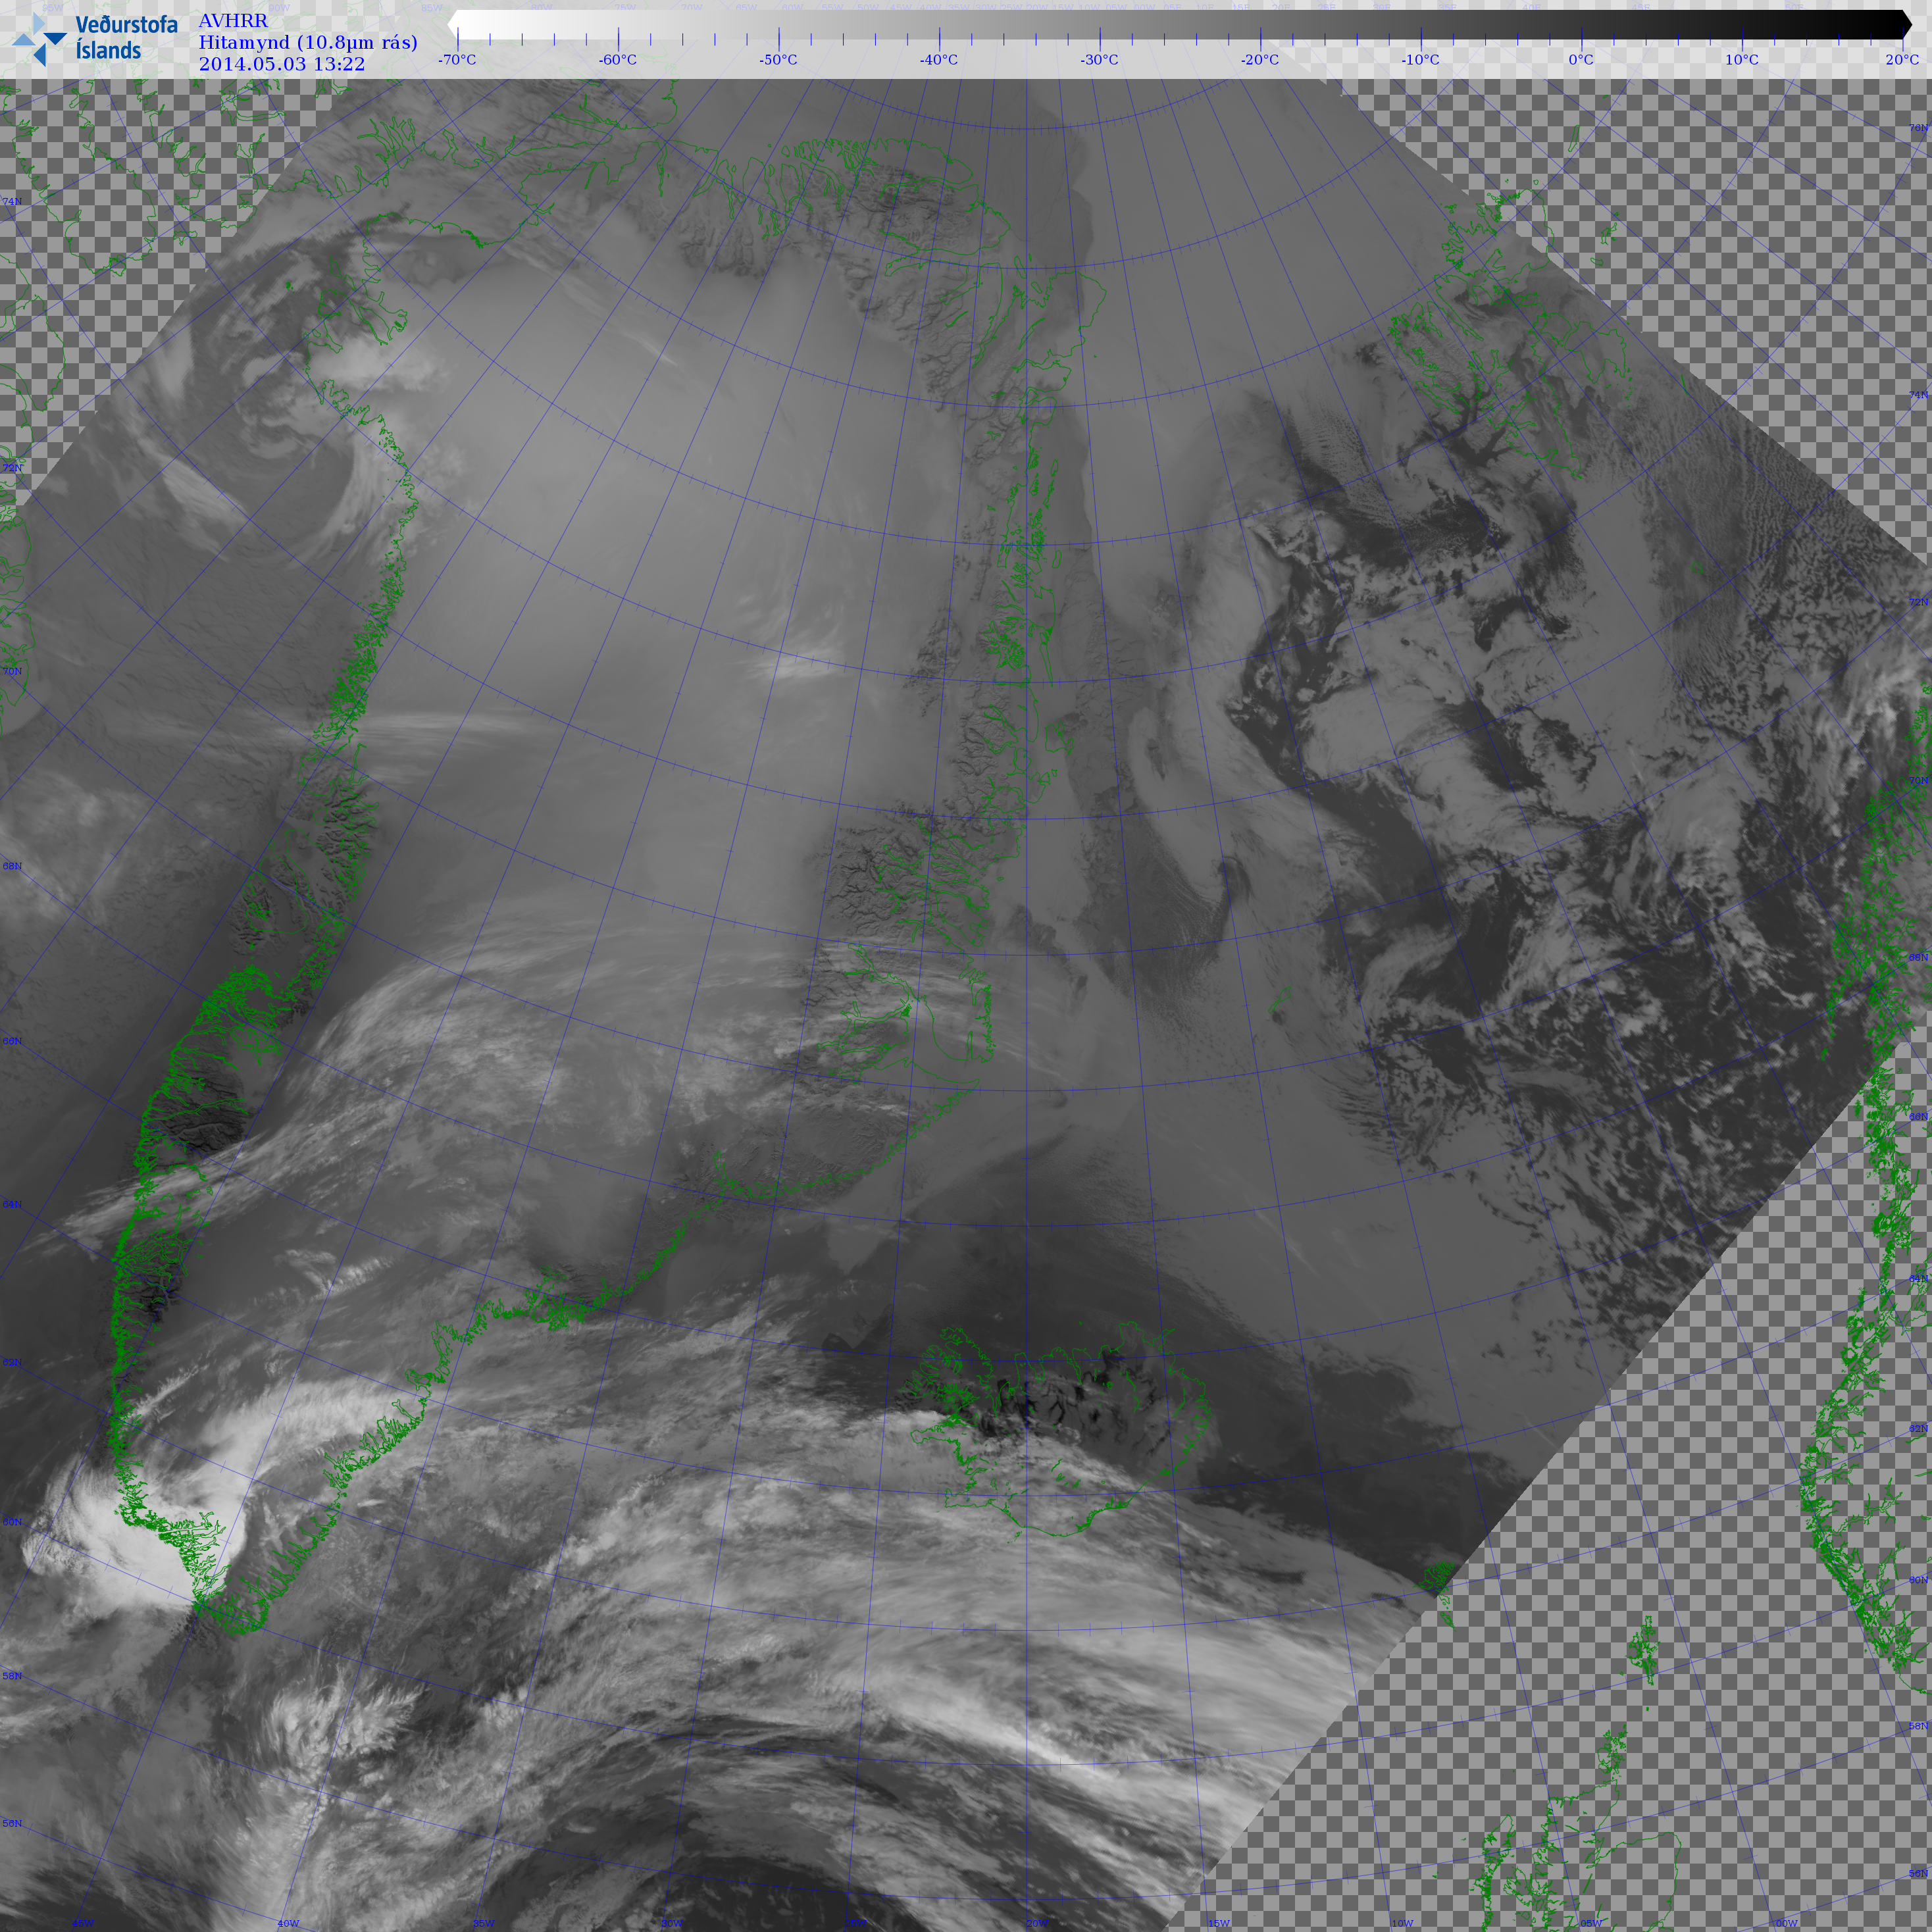
Task: Click the Veðurstofa Íslands logo icon
Action: [40, 40]
